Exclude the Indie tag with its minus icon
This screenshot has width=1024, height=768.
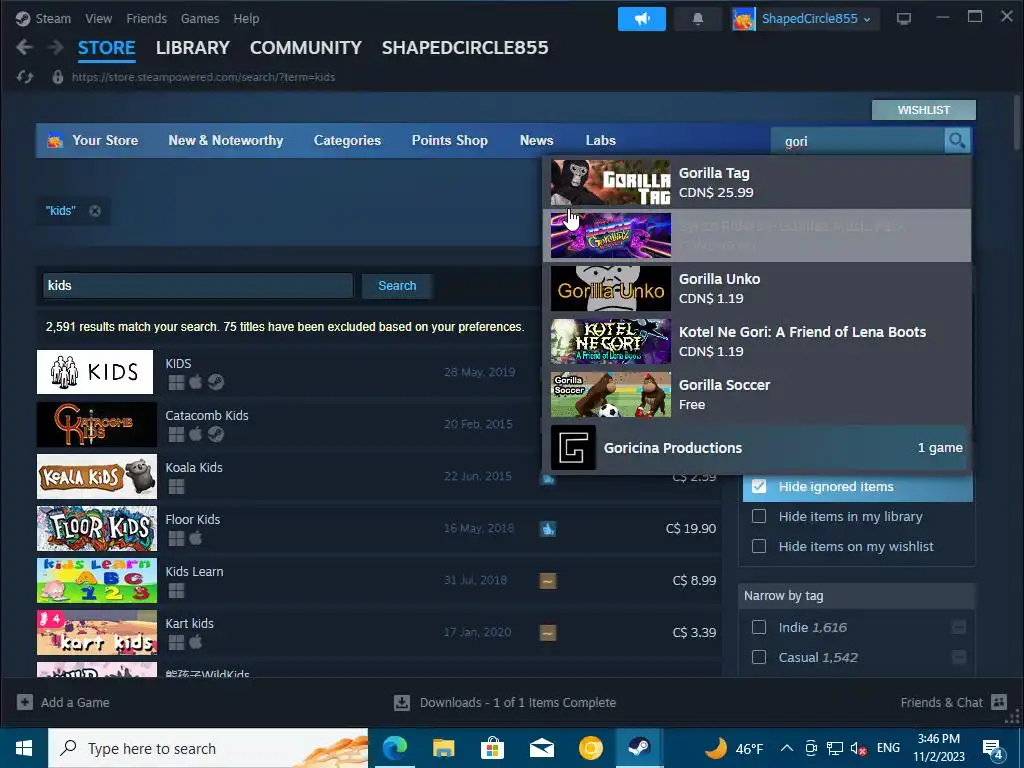pyautogui.click(x=959, y=627)
